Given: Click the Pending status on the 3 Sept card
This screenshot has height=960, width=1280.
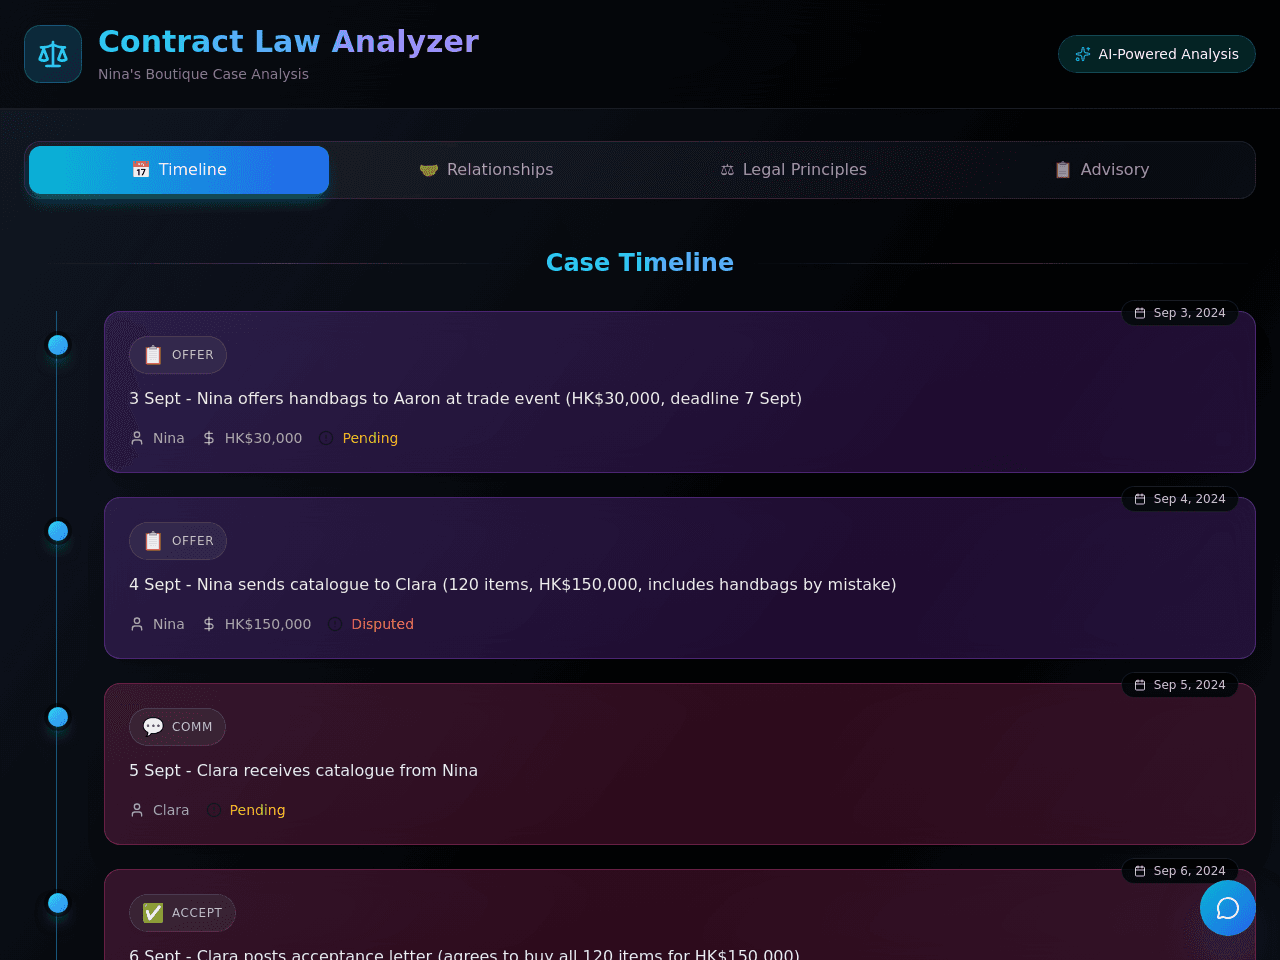Looking at the screenshot, I should 370,438.
